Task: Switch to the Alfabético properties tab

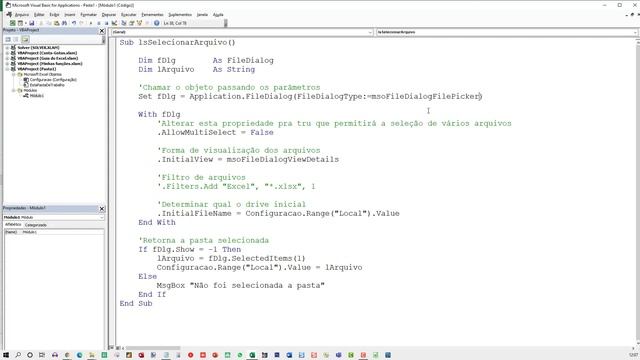Action: click(13, 225)
